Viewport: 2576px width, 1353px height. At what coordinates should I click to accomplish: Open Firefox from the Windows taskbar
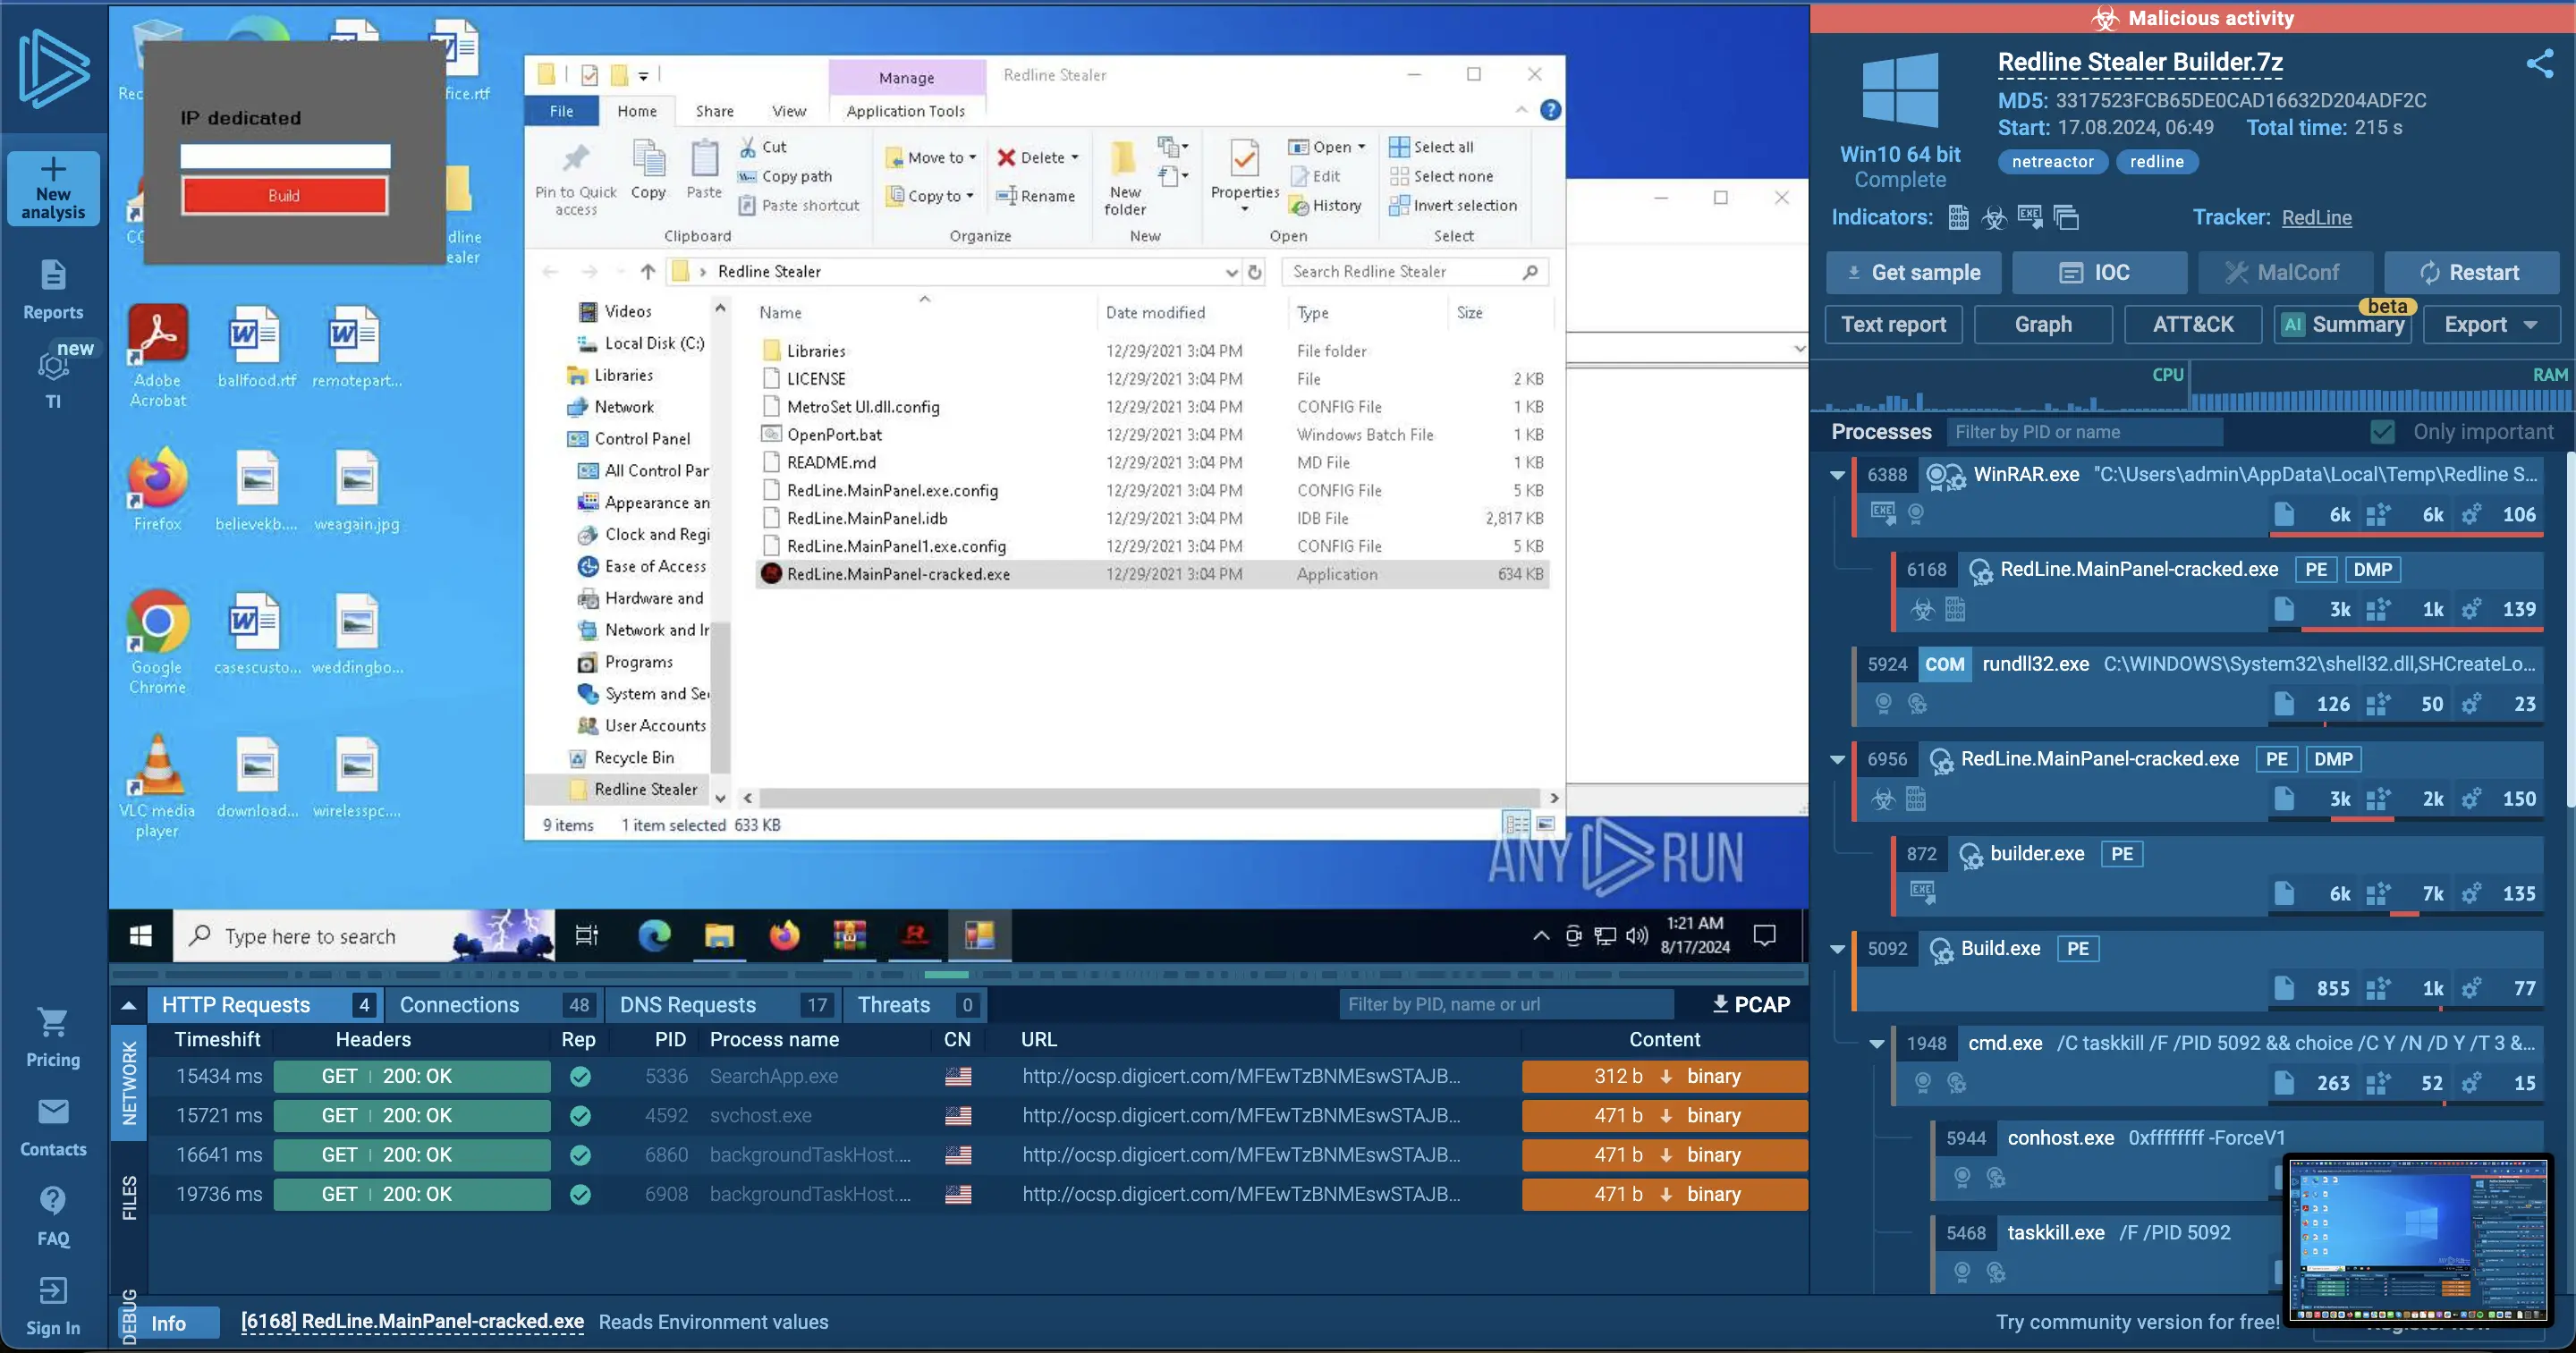click(784, 935)
